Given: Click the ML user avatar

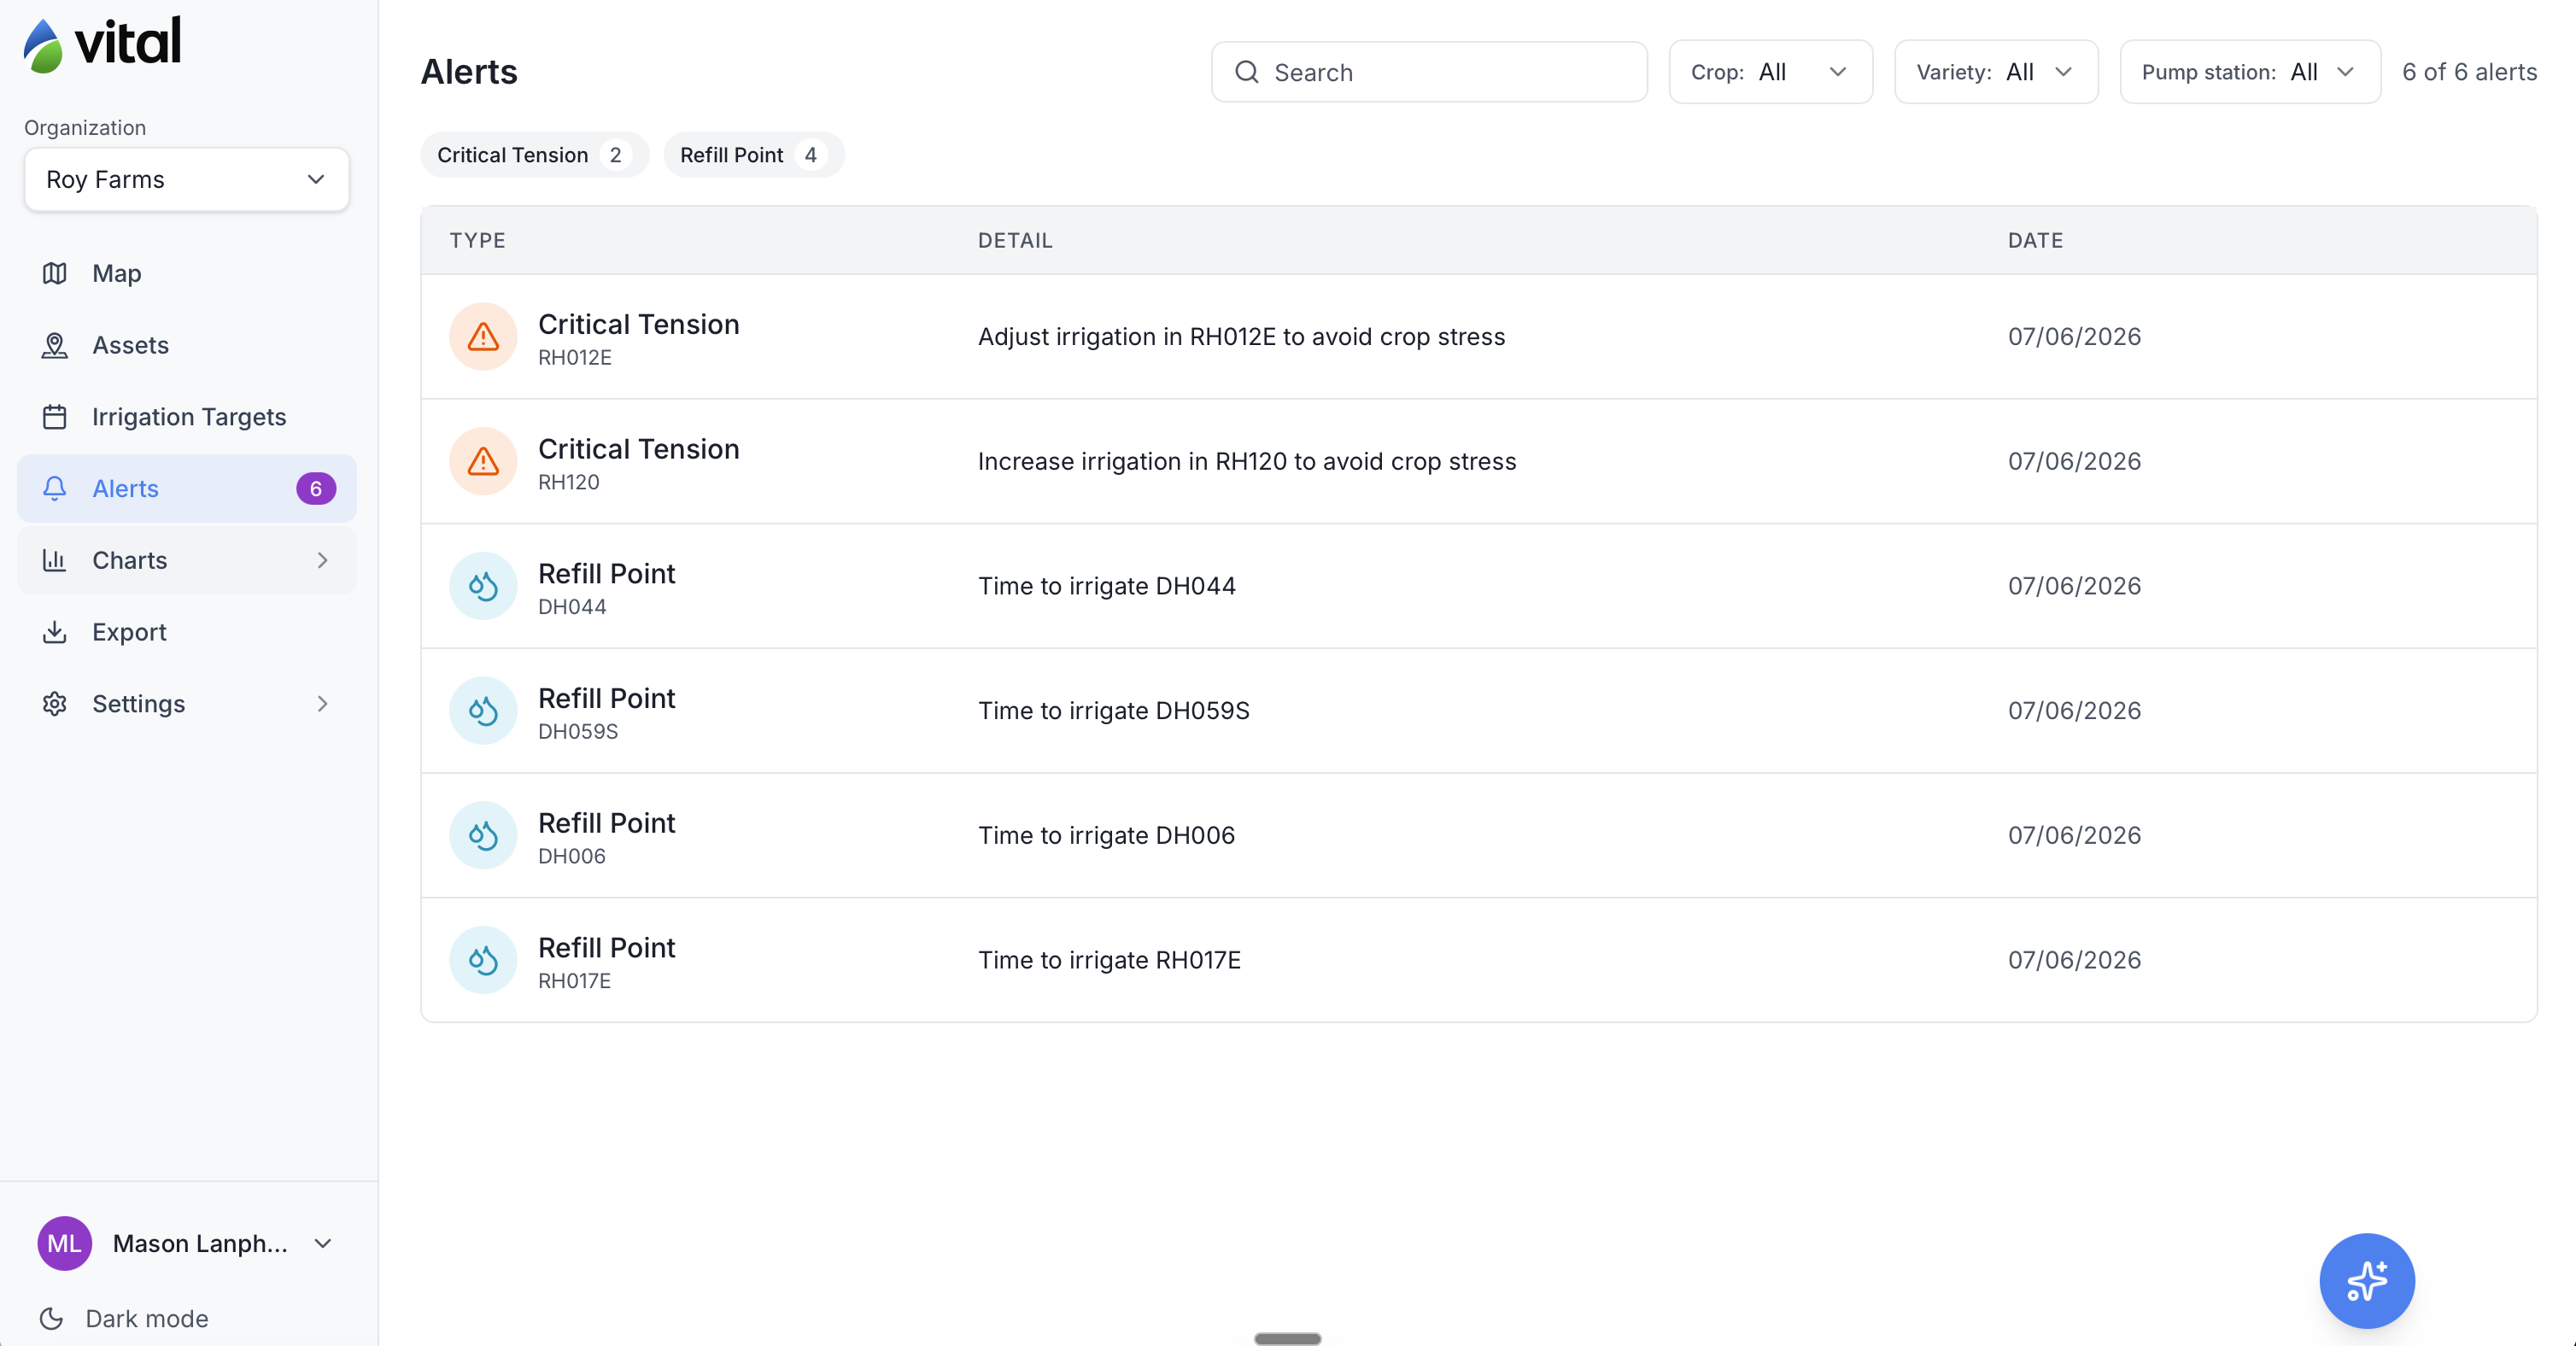Looking at the screenshot, I should (65, 1244).
